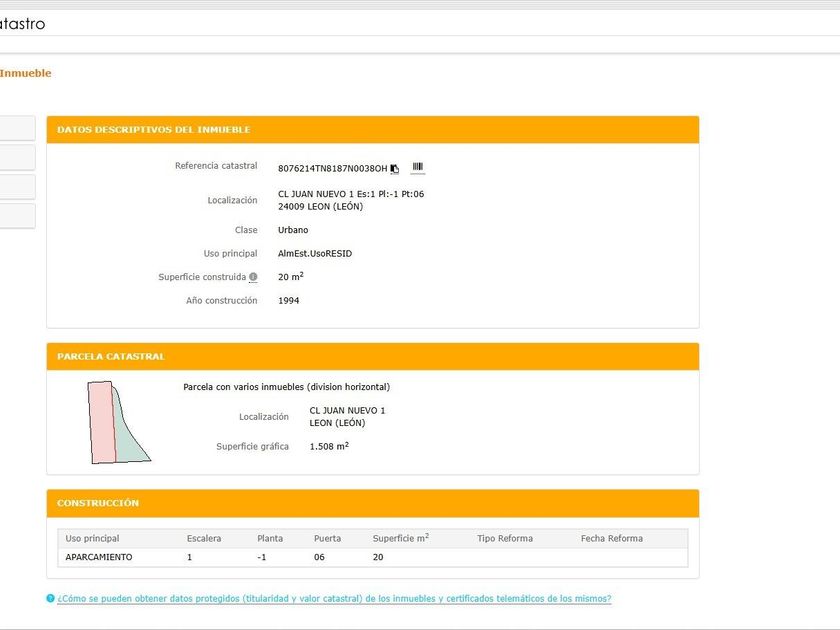Click the topmost blank left sidebar button
840x630 pixels.
click(16, 128)
